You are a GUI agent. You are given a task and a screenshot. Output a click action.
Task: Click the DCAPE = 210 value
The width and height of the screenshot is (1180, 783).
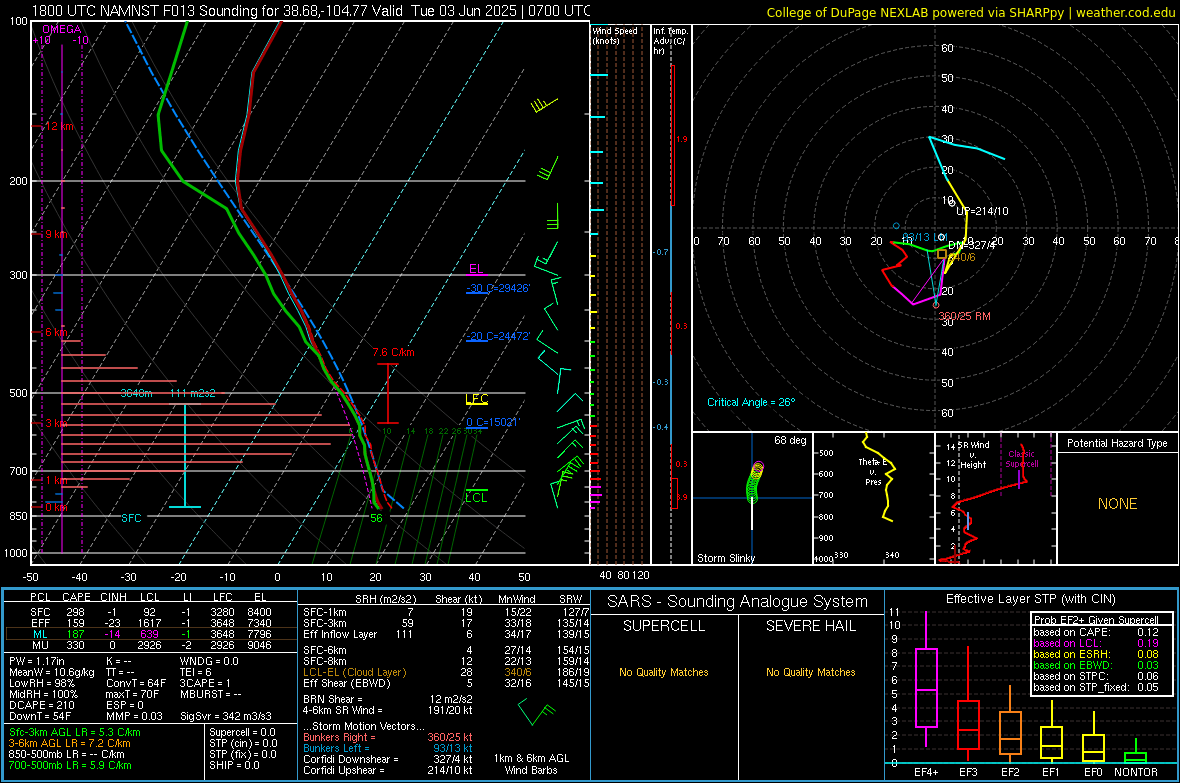click(41, 705)
